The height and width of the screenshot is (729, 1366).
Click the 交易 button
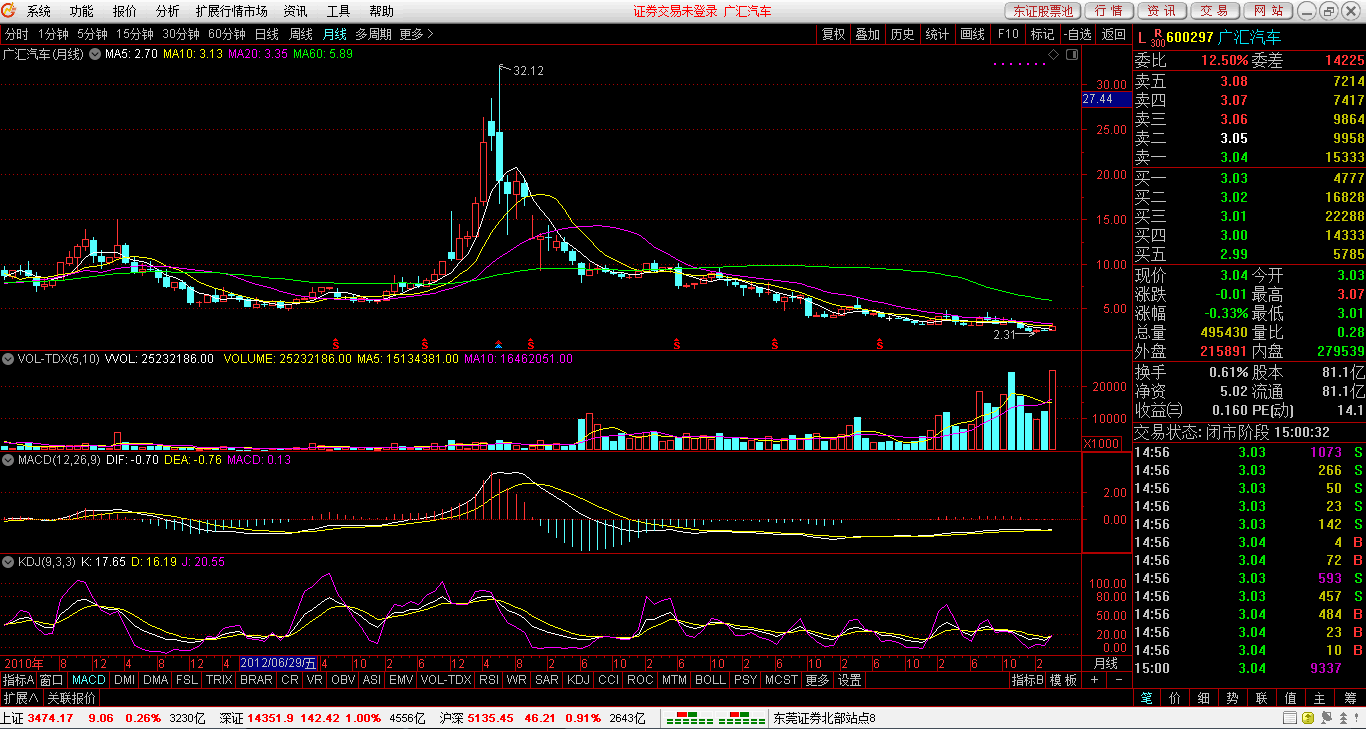[x=1214, y=11]
